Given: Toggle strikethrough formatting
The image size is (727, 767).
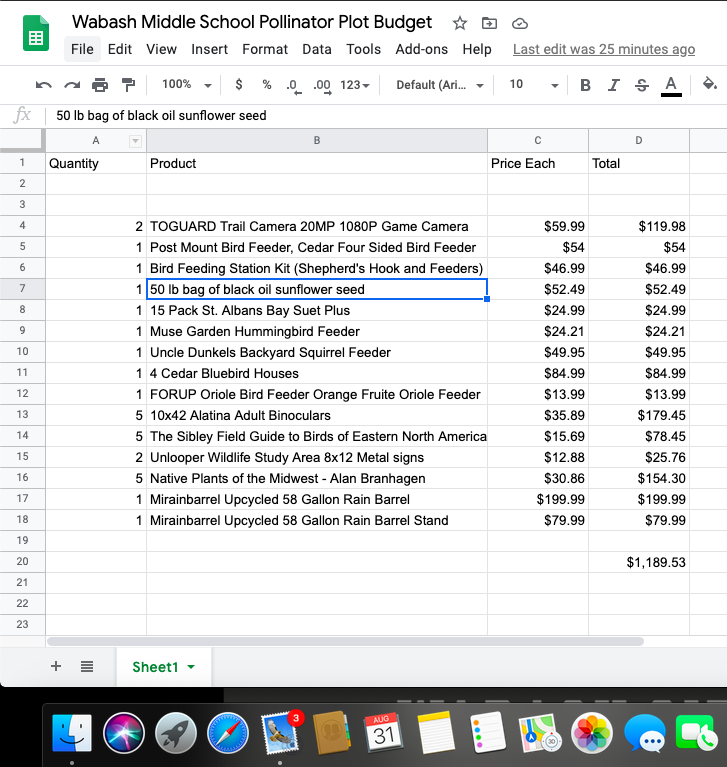Looking at the screenshot, I should point(642,85).
